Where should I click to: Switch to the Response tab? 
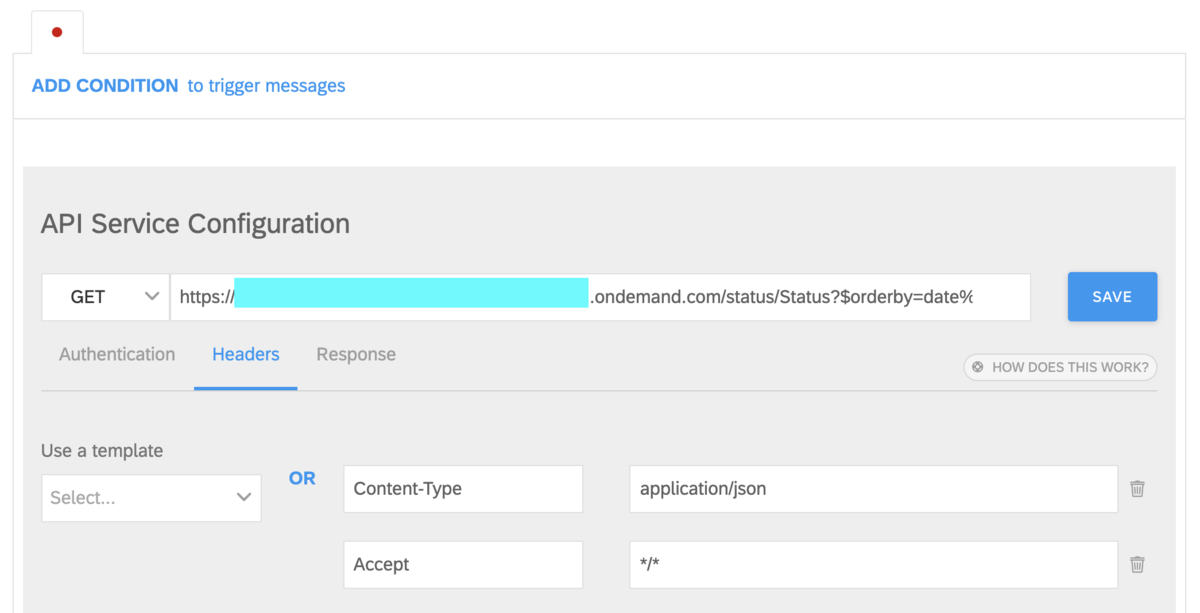[x=356, y=354]
